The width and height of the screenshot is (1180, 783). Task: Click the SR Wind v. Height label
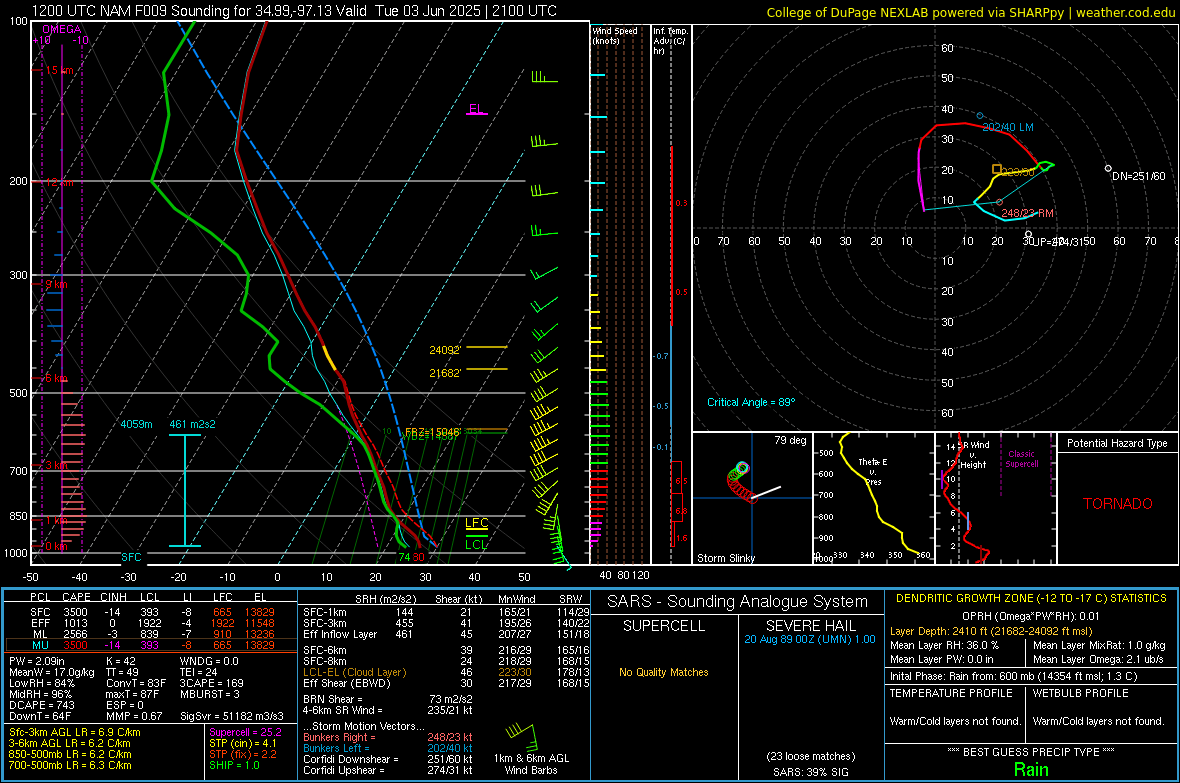pyautogui.click(x=975, y=455)
